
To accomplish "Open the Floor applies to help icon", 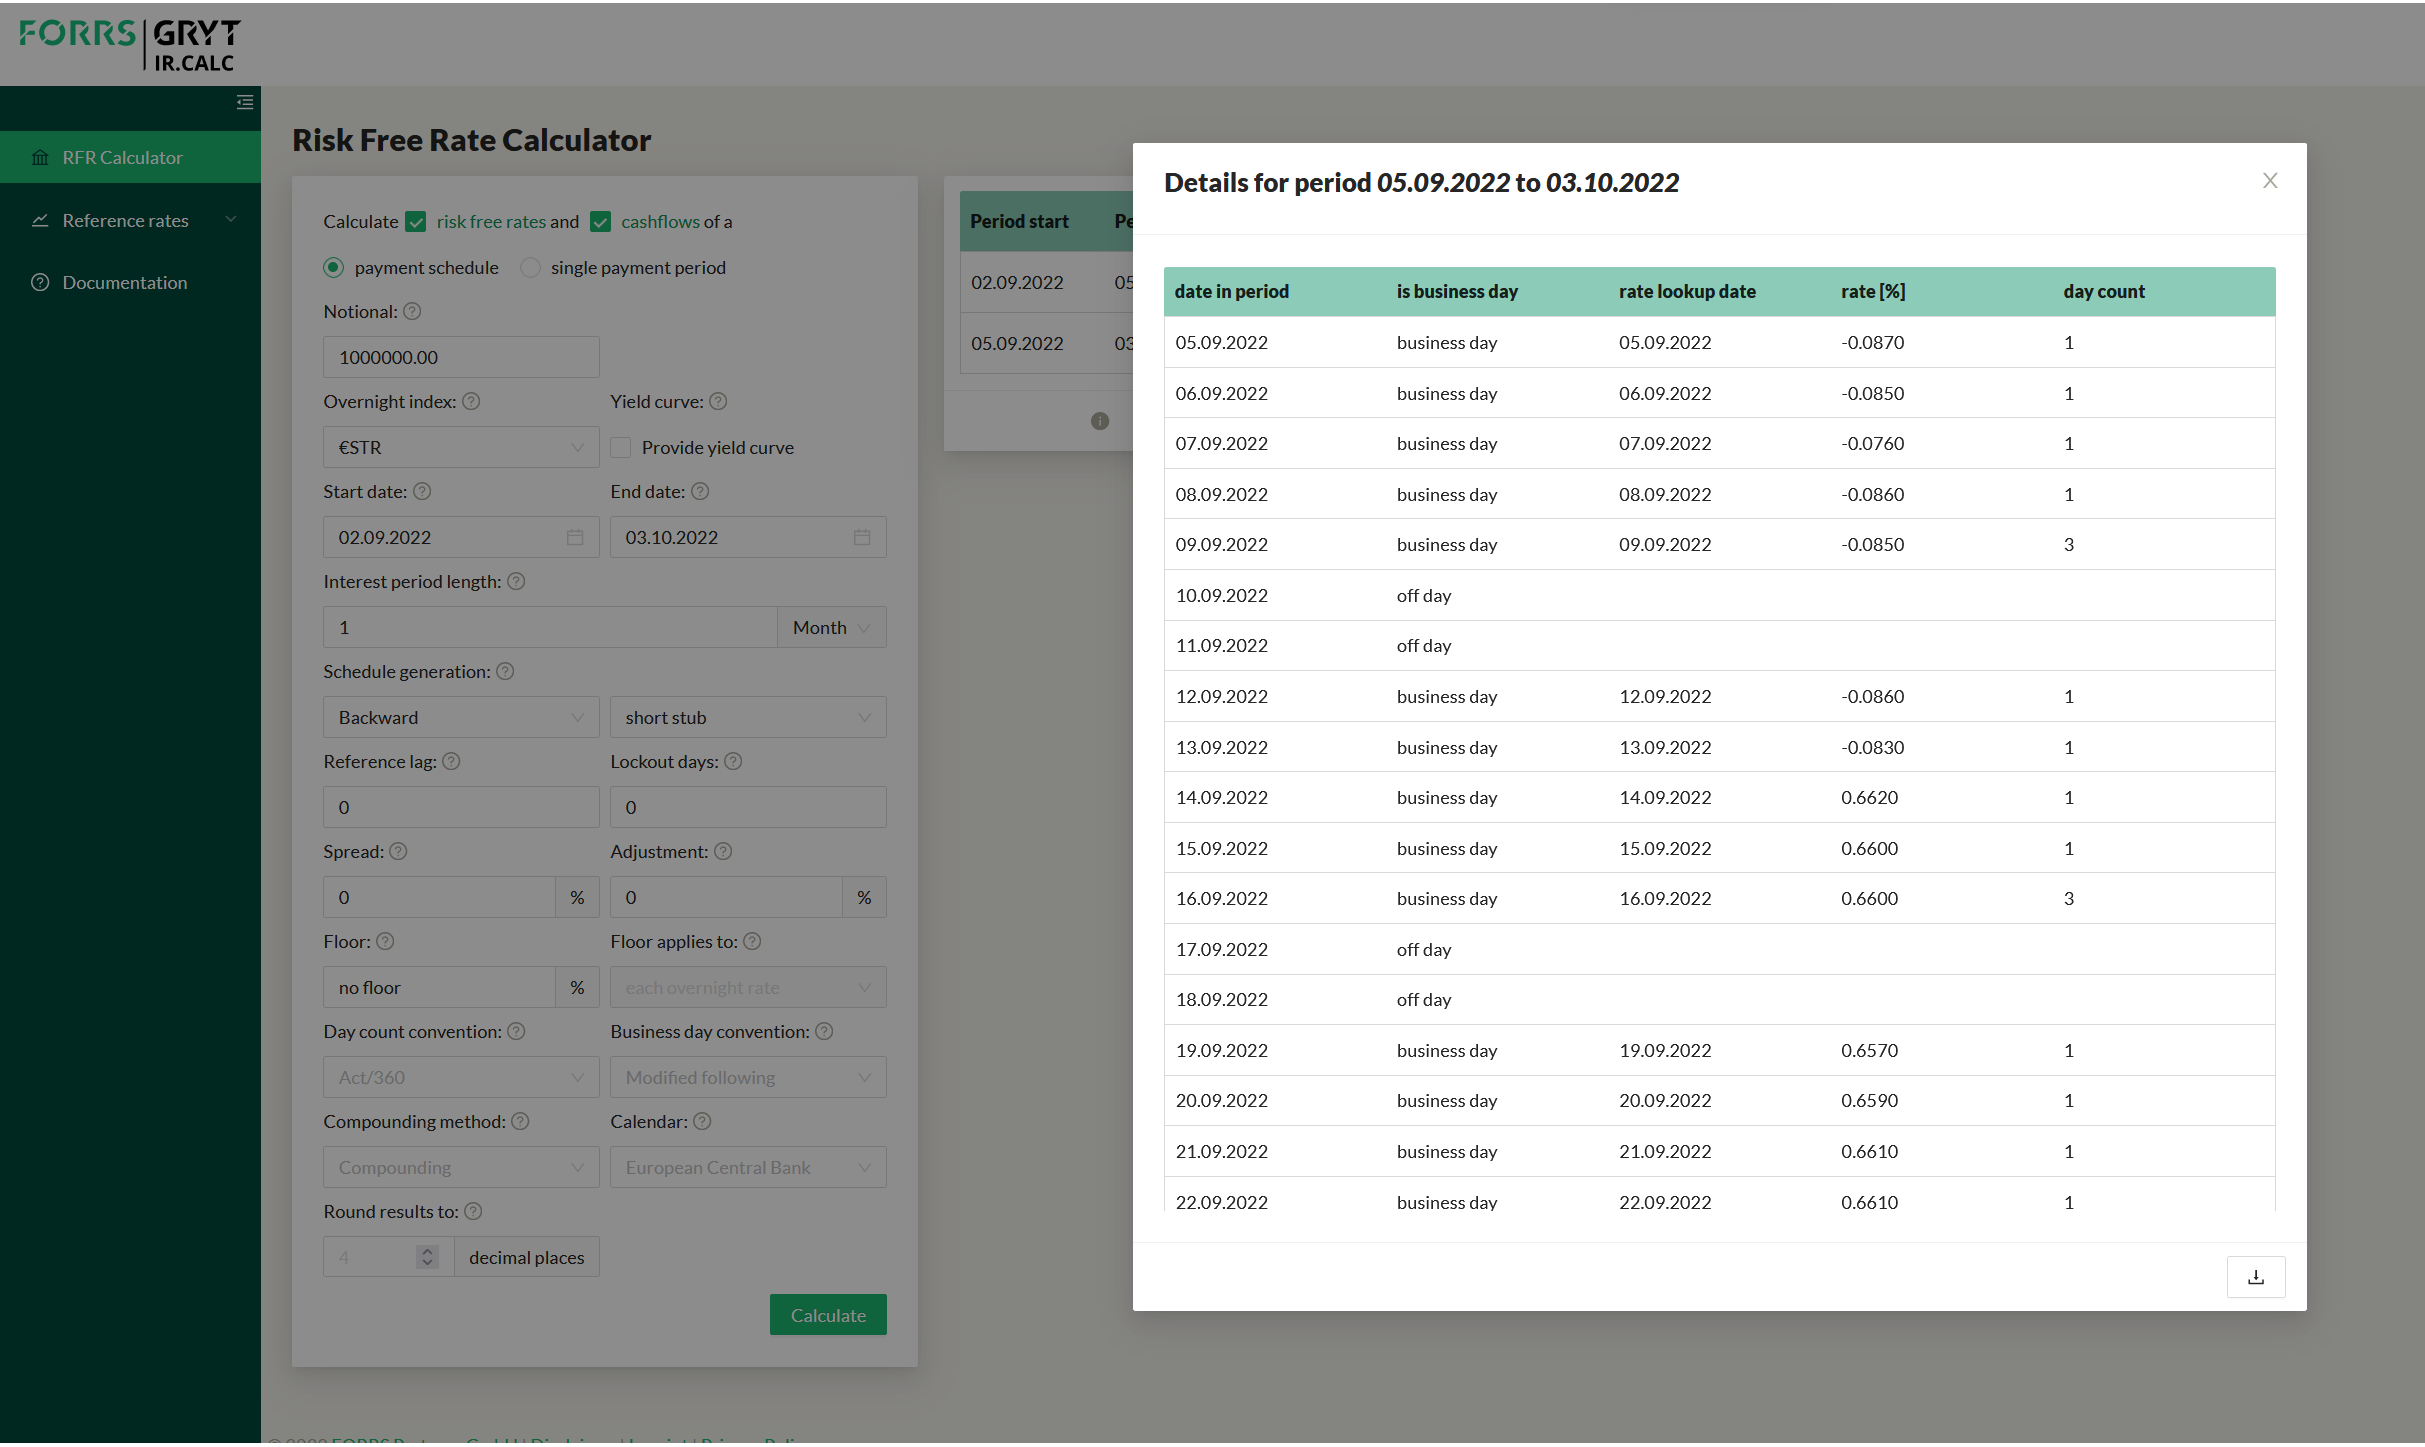I will point(752,941).
